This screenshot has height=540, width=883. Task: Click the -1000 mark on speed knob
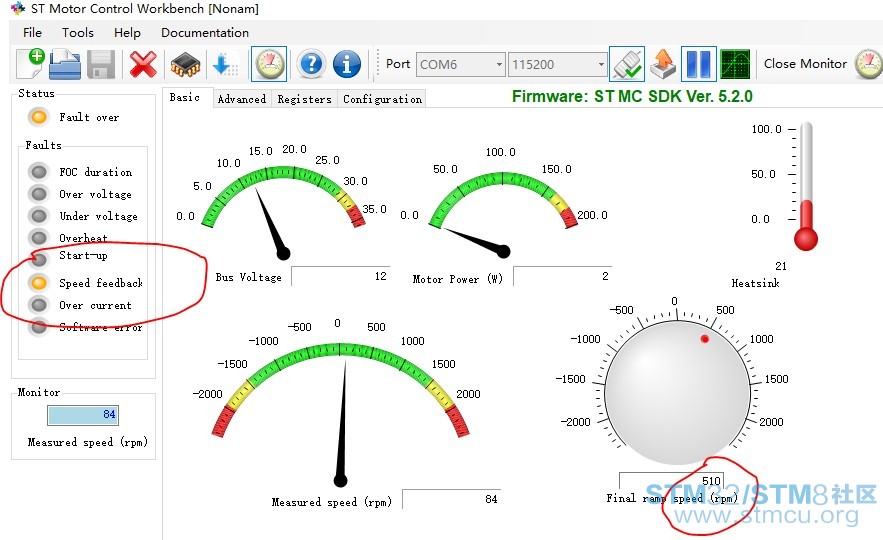point(586,339)
